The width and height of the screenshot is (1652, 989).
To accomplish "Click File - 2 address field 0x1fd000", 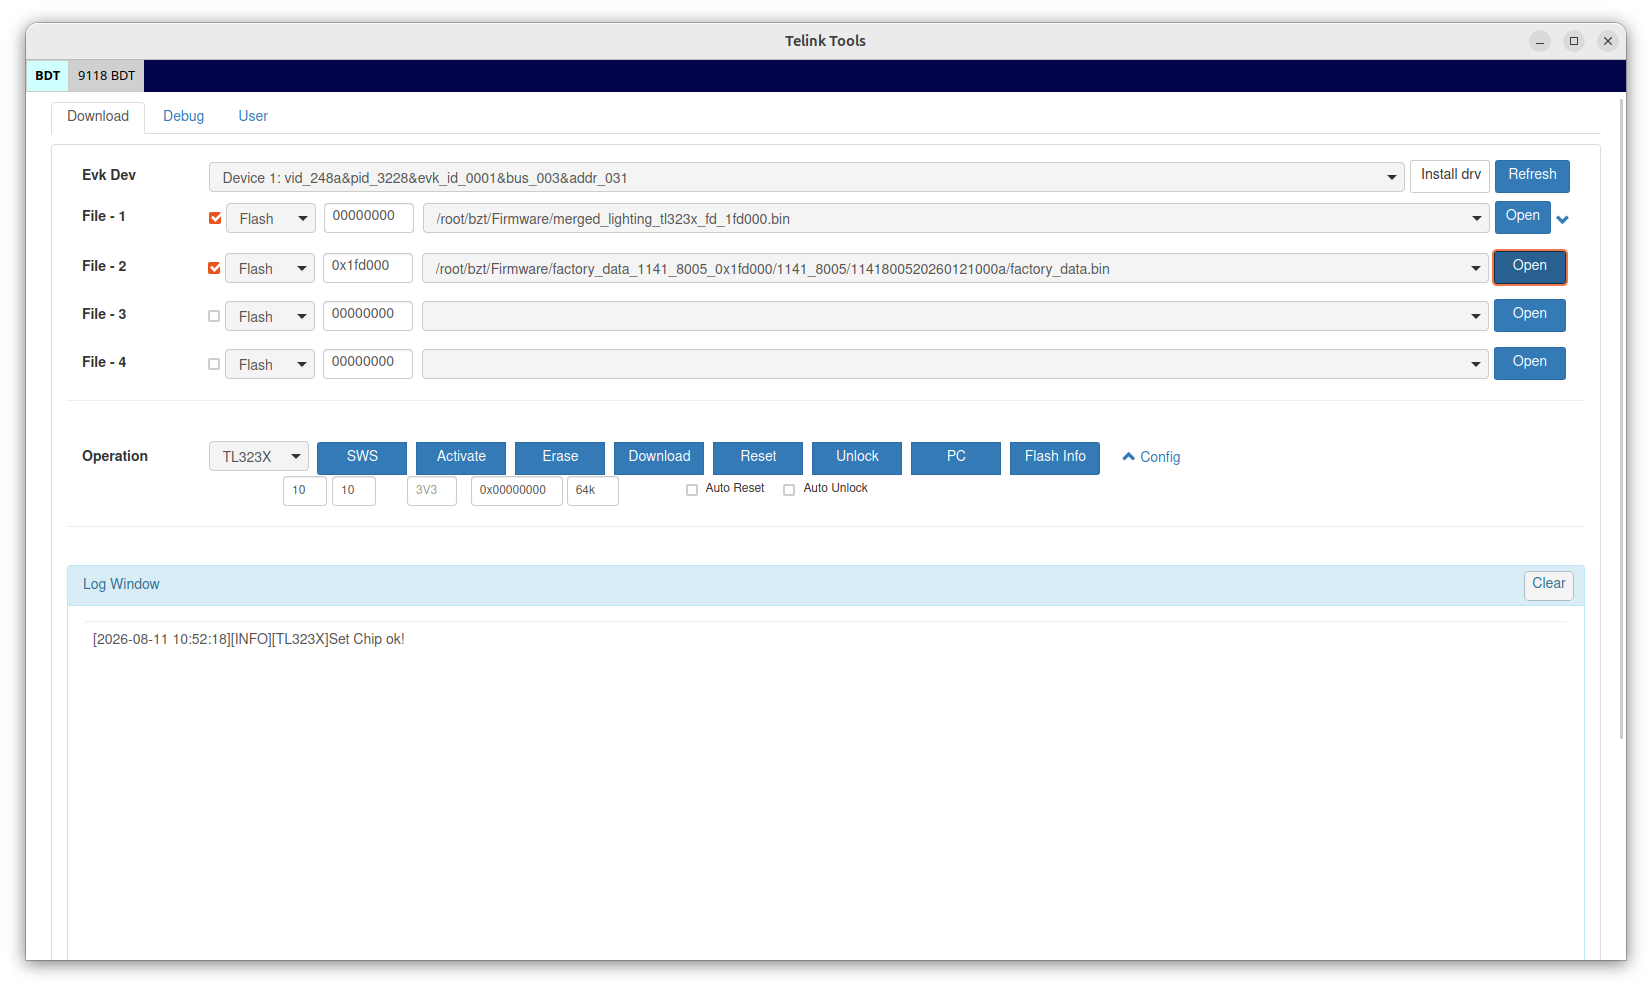I will click(368, 267).
